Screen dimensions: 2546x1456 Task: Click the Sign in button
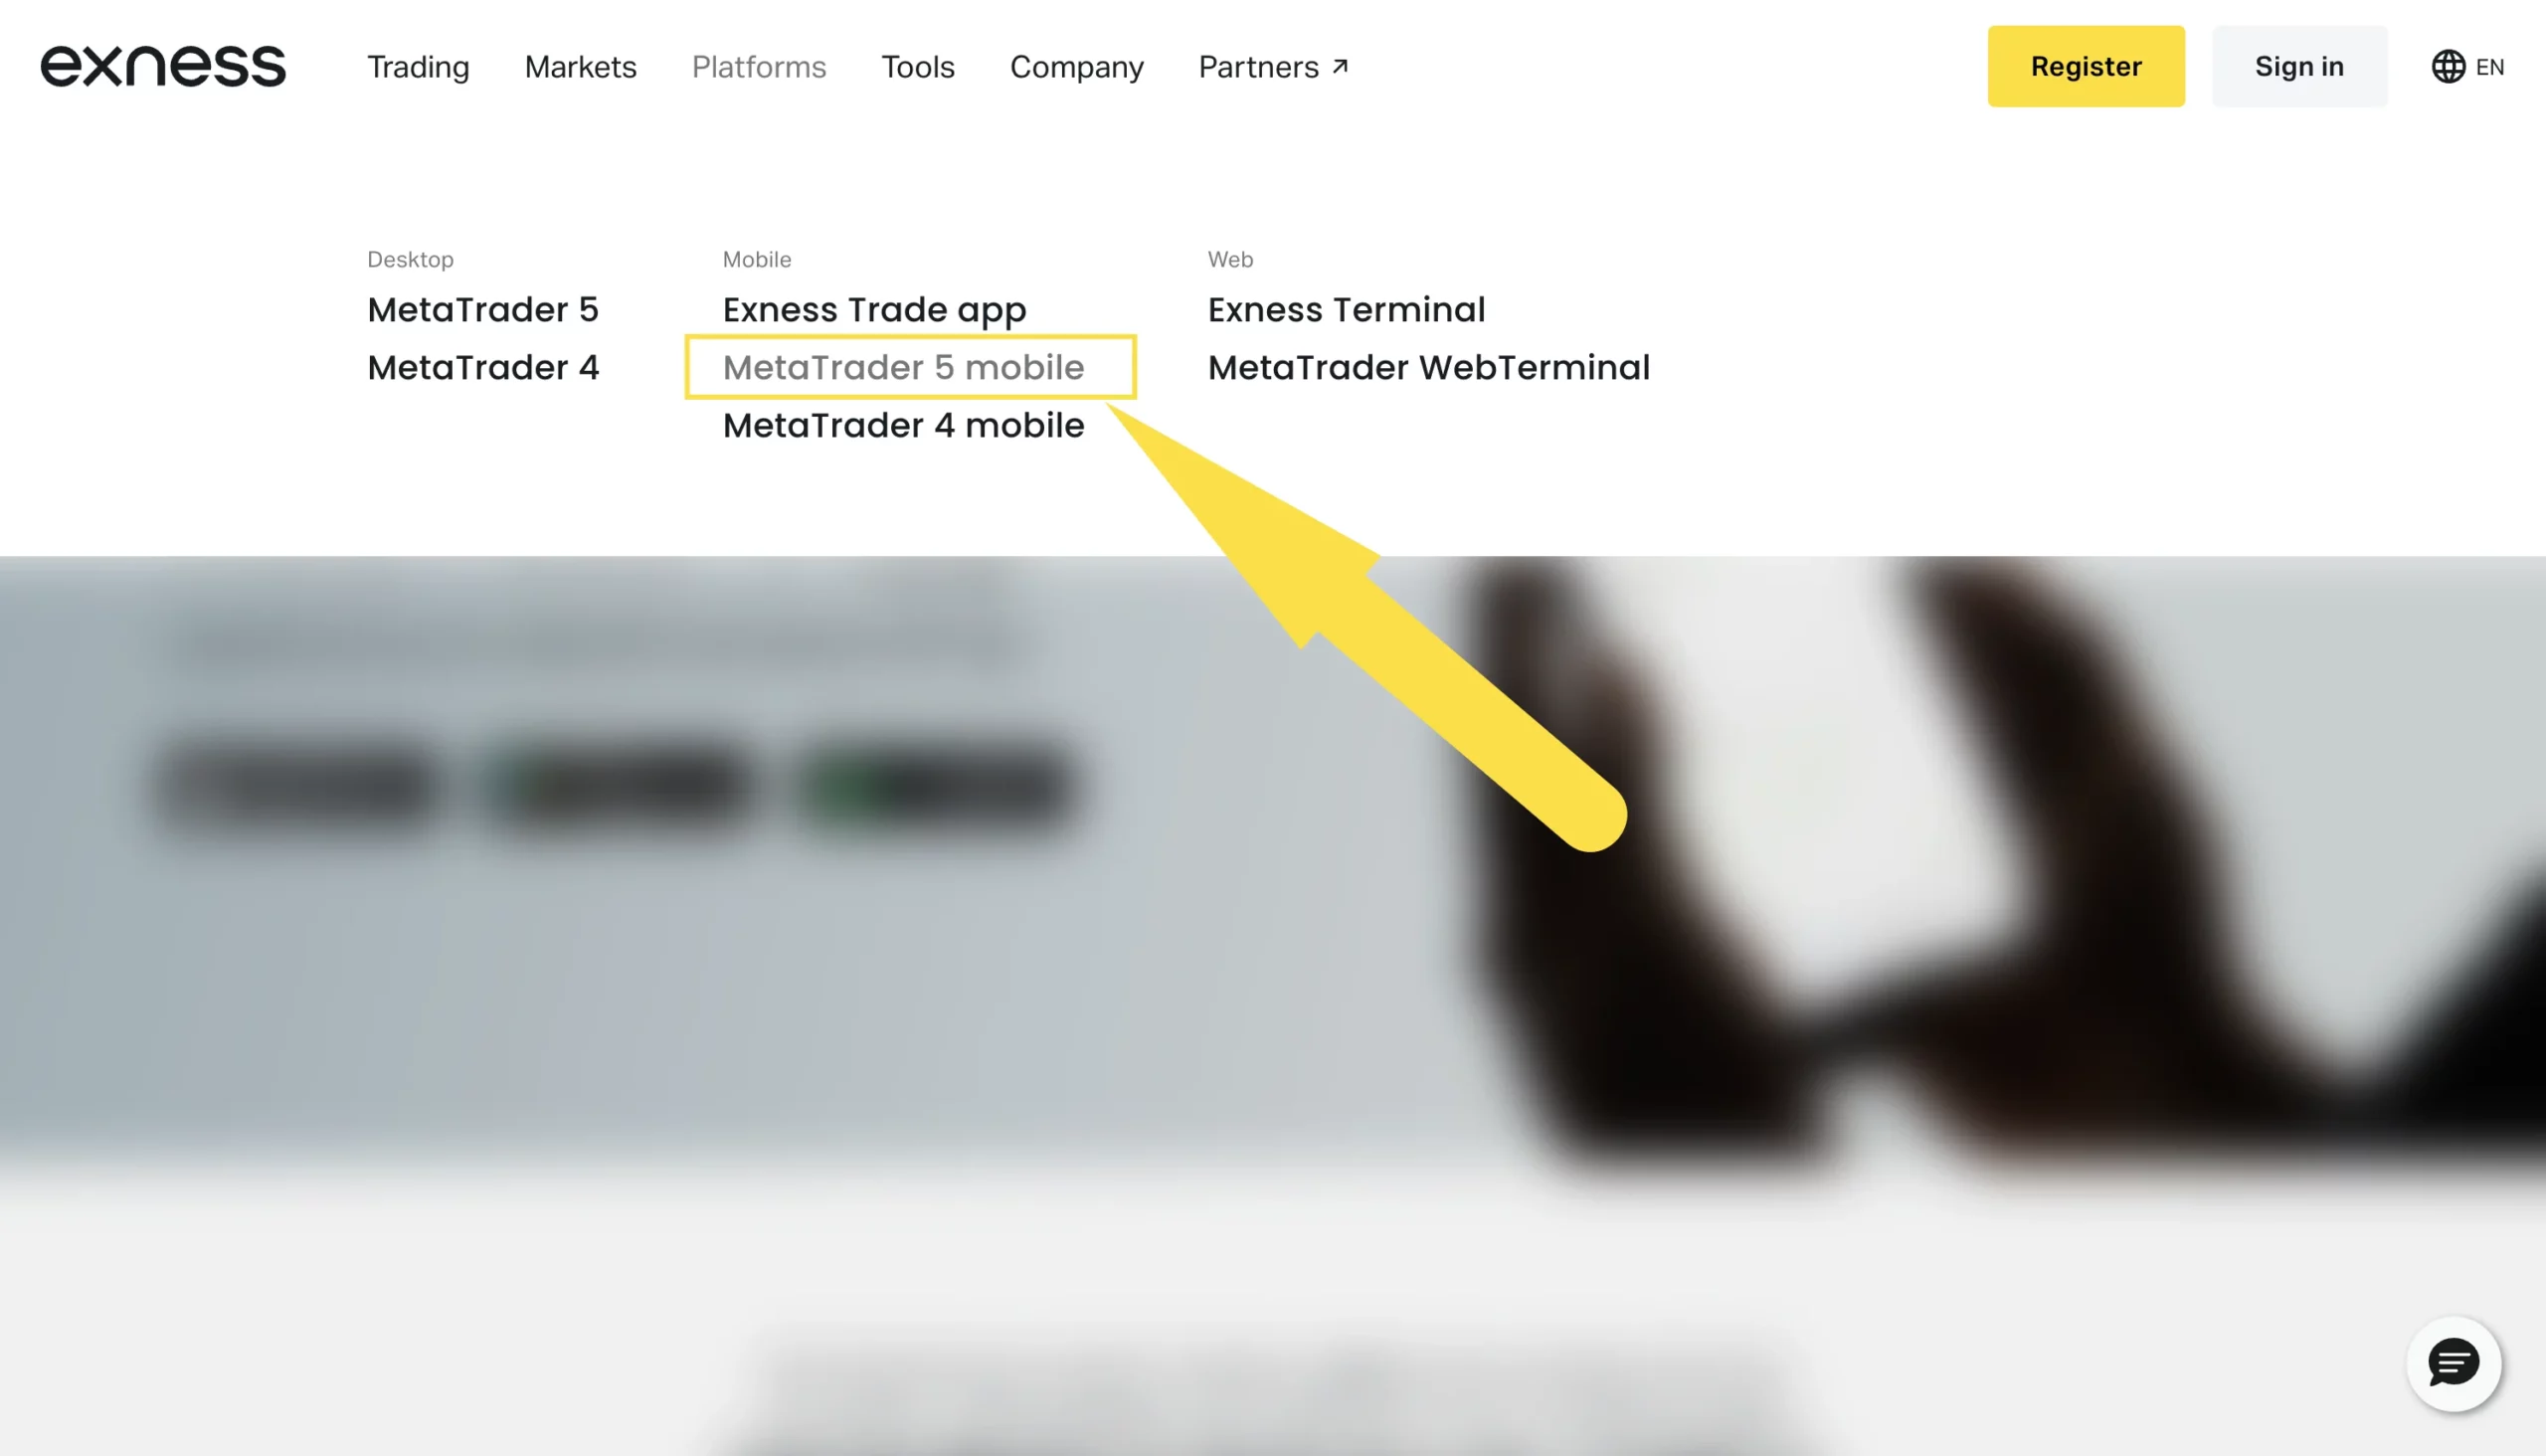pyautogui.click(x=2299, y=67)
